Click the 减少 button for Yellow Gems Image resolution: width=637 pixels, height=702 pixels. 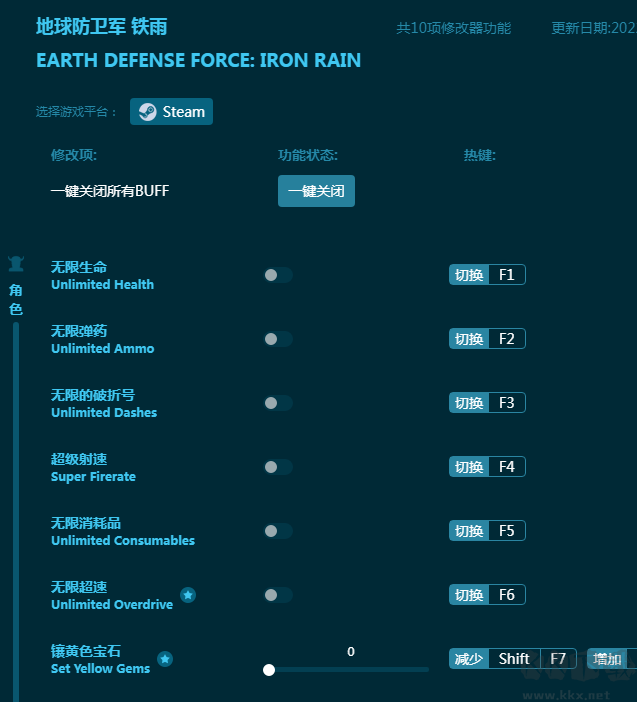469,659
